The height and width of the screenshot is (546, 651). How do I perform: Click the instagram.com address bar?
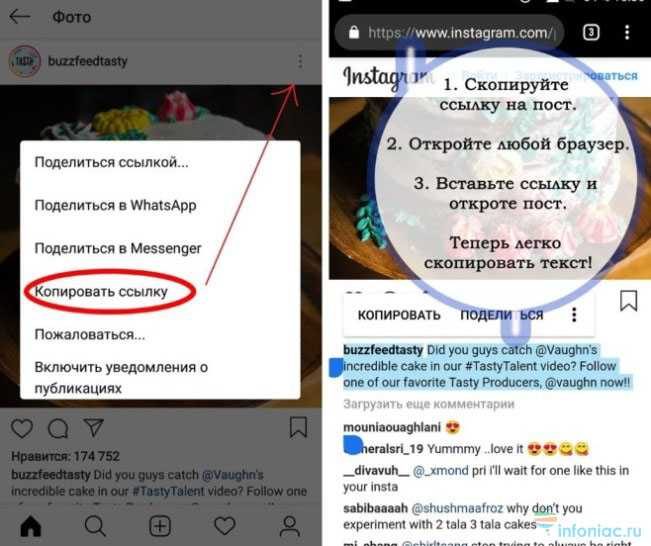click(449, 32)
